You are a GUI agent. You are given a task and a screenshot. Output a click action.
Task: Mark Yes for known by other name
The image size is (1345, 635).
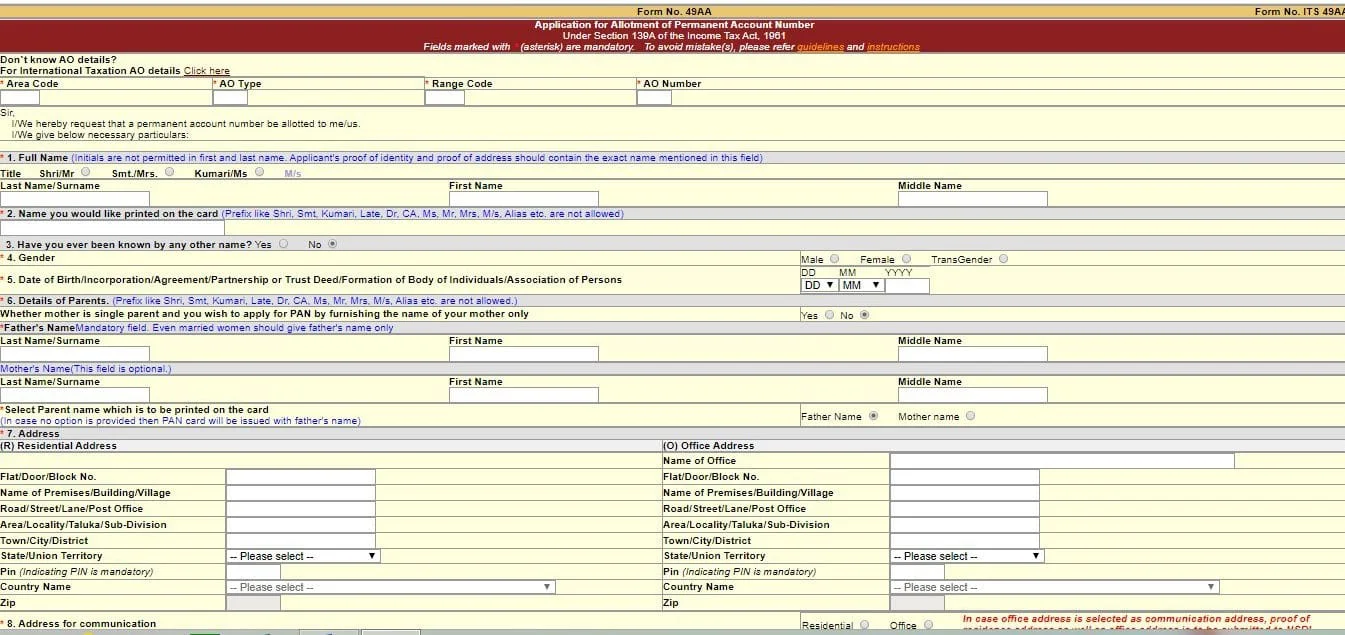tap(284, 243)
